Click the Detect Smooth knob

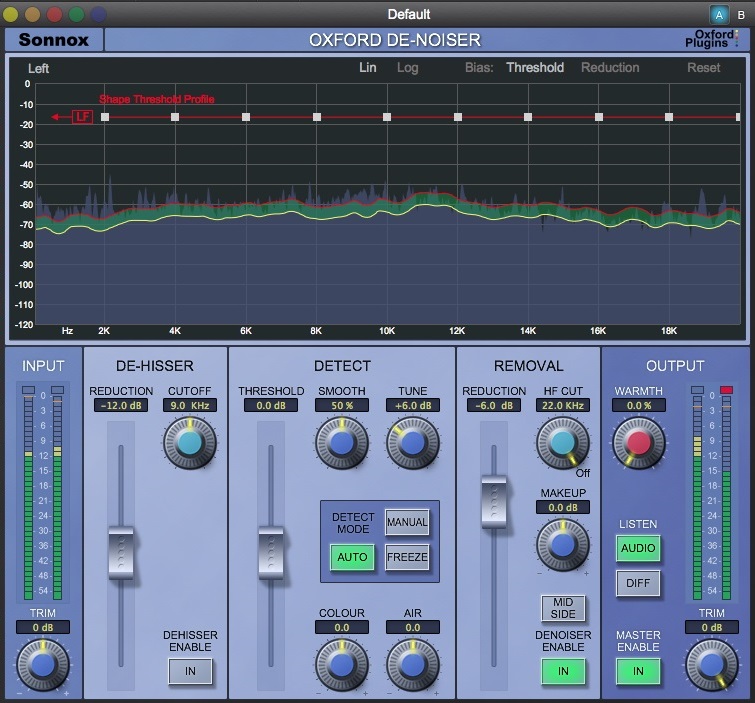pos(342,443)
